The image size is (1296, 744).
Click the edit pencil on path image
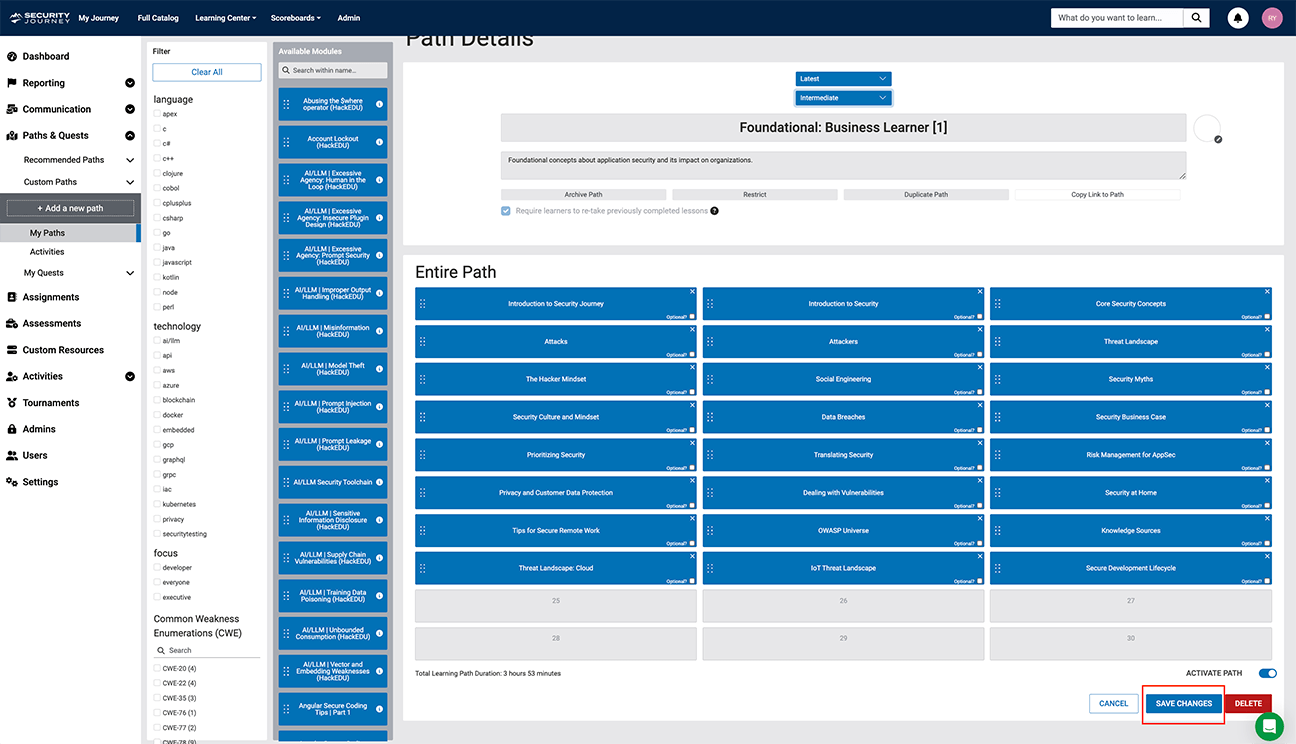coord(1217,140)
